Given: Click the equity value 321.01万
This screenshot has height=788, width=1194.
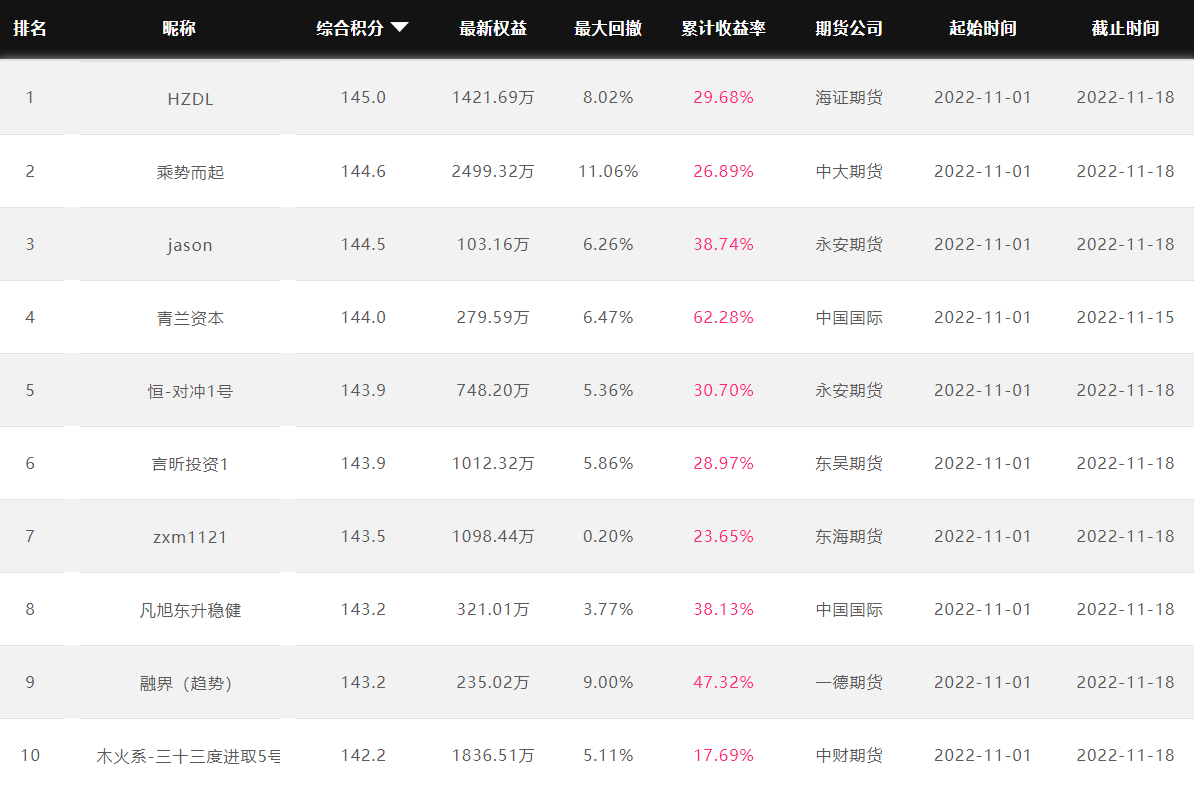Looking at the screenshot, I should pyautogui.click(x=493, y=610).
